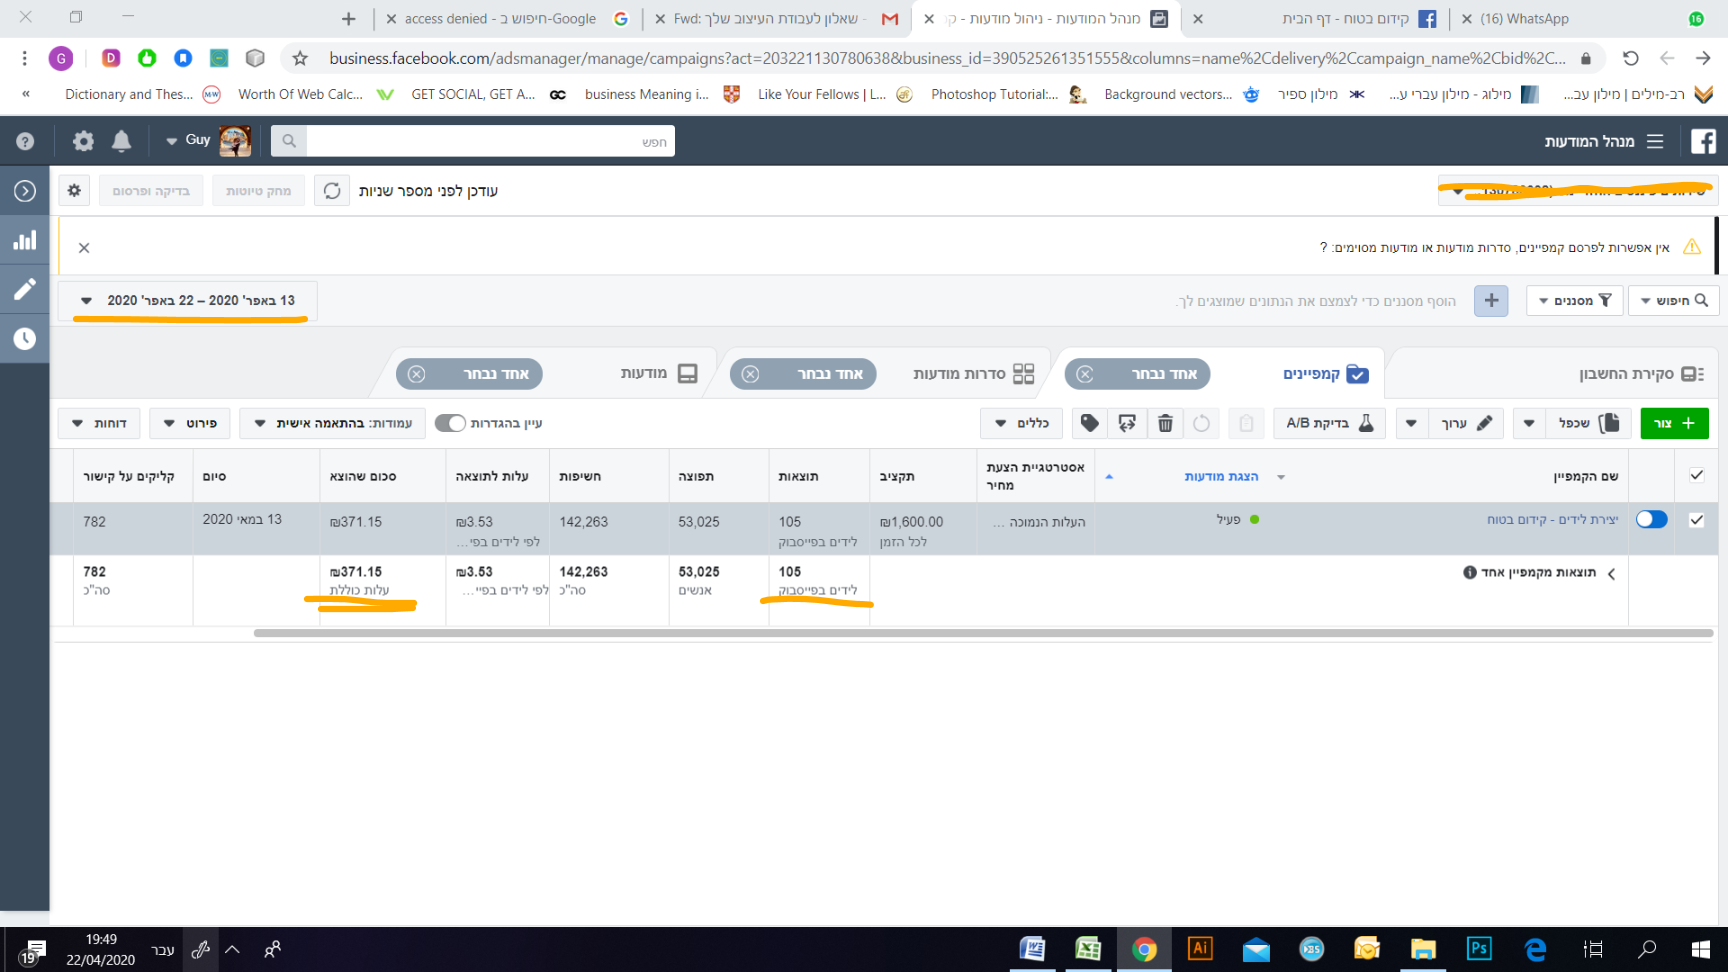Open the Columns: Custom (עמודות) dropdown
The height and width of the screenshot is (972, 1728).
[x=333, y=423]
